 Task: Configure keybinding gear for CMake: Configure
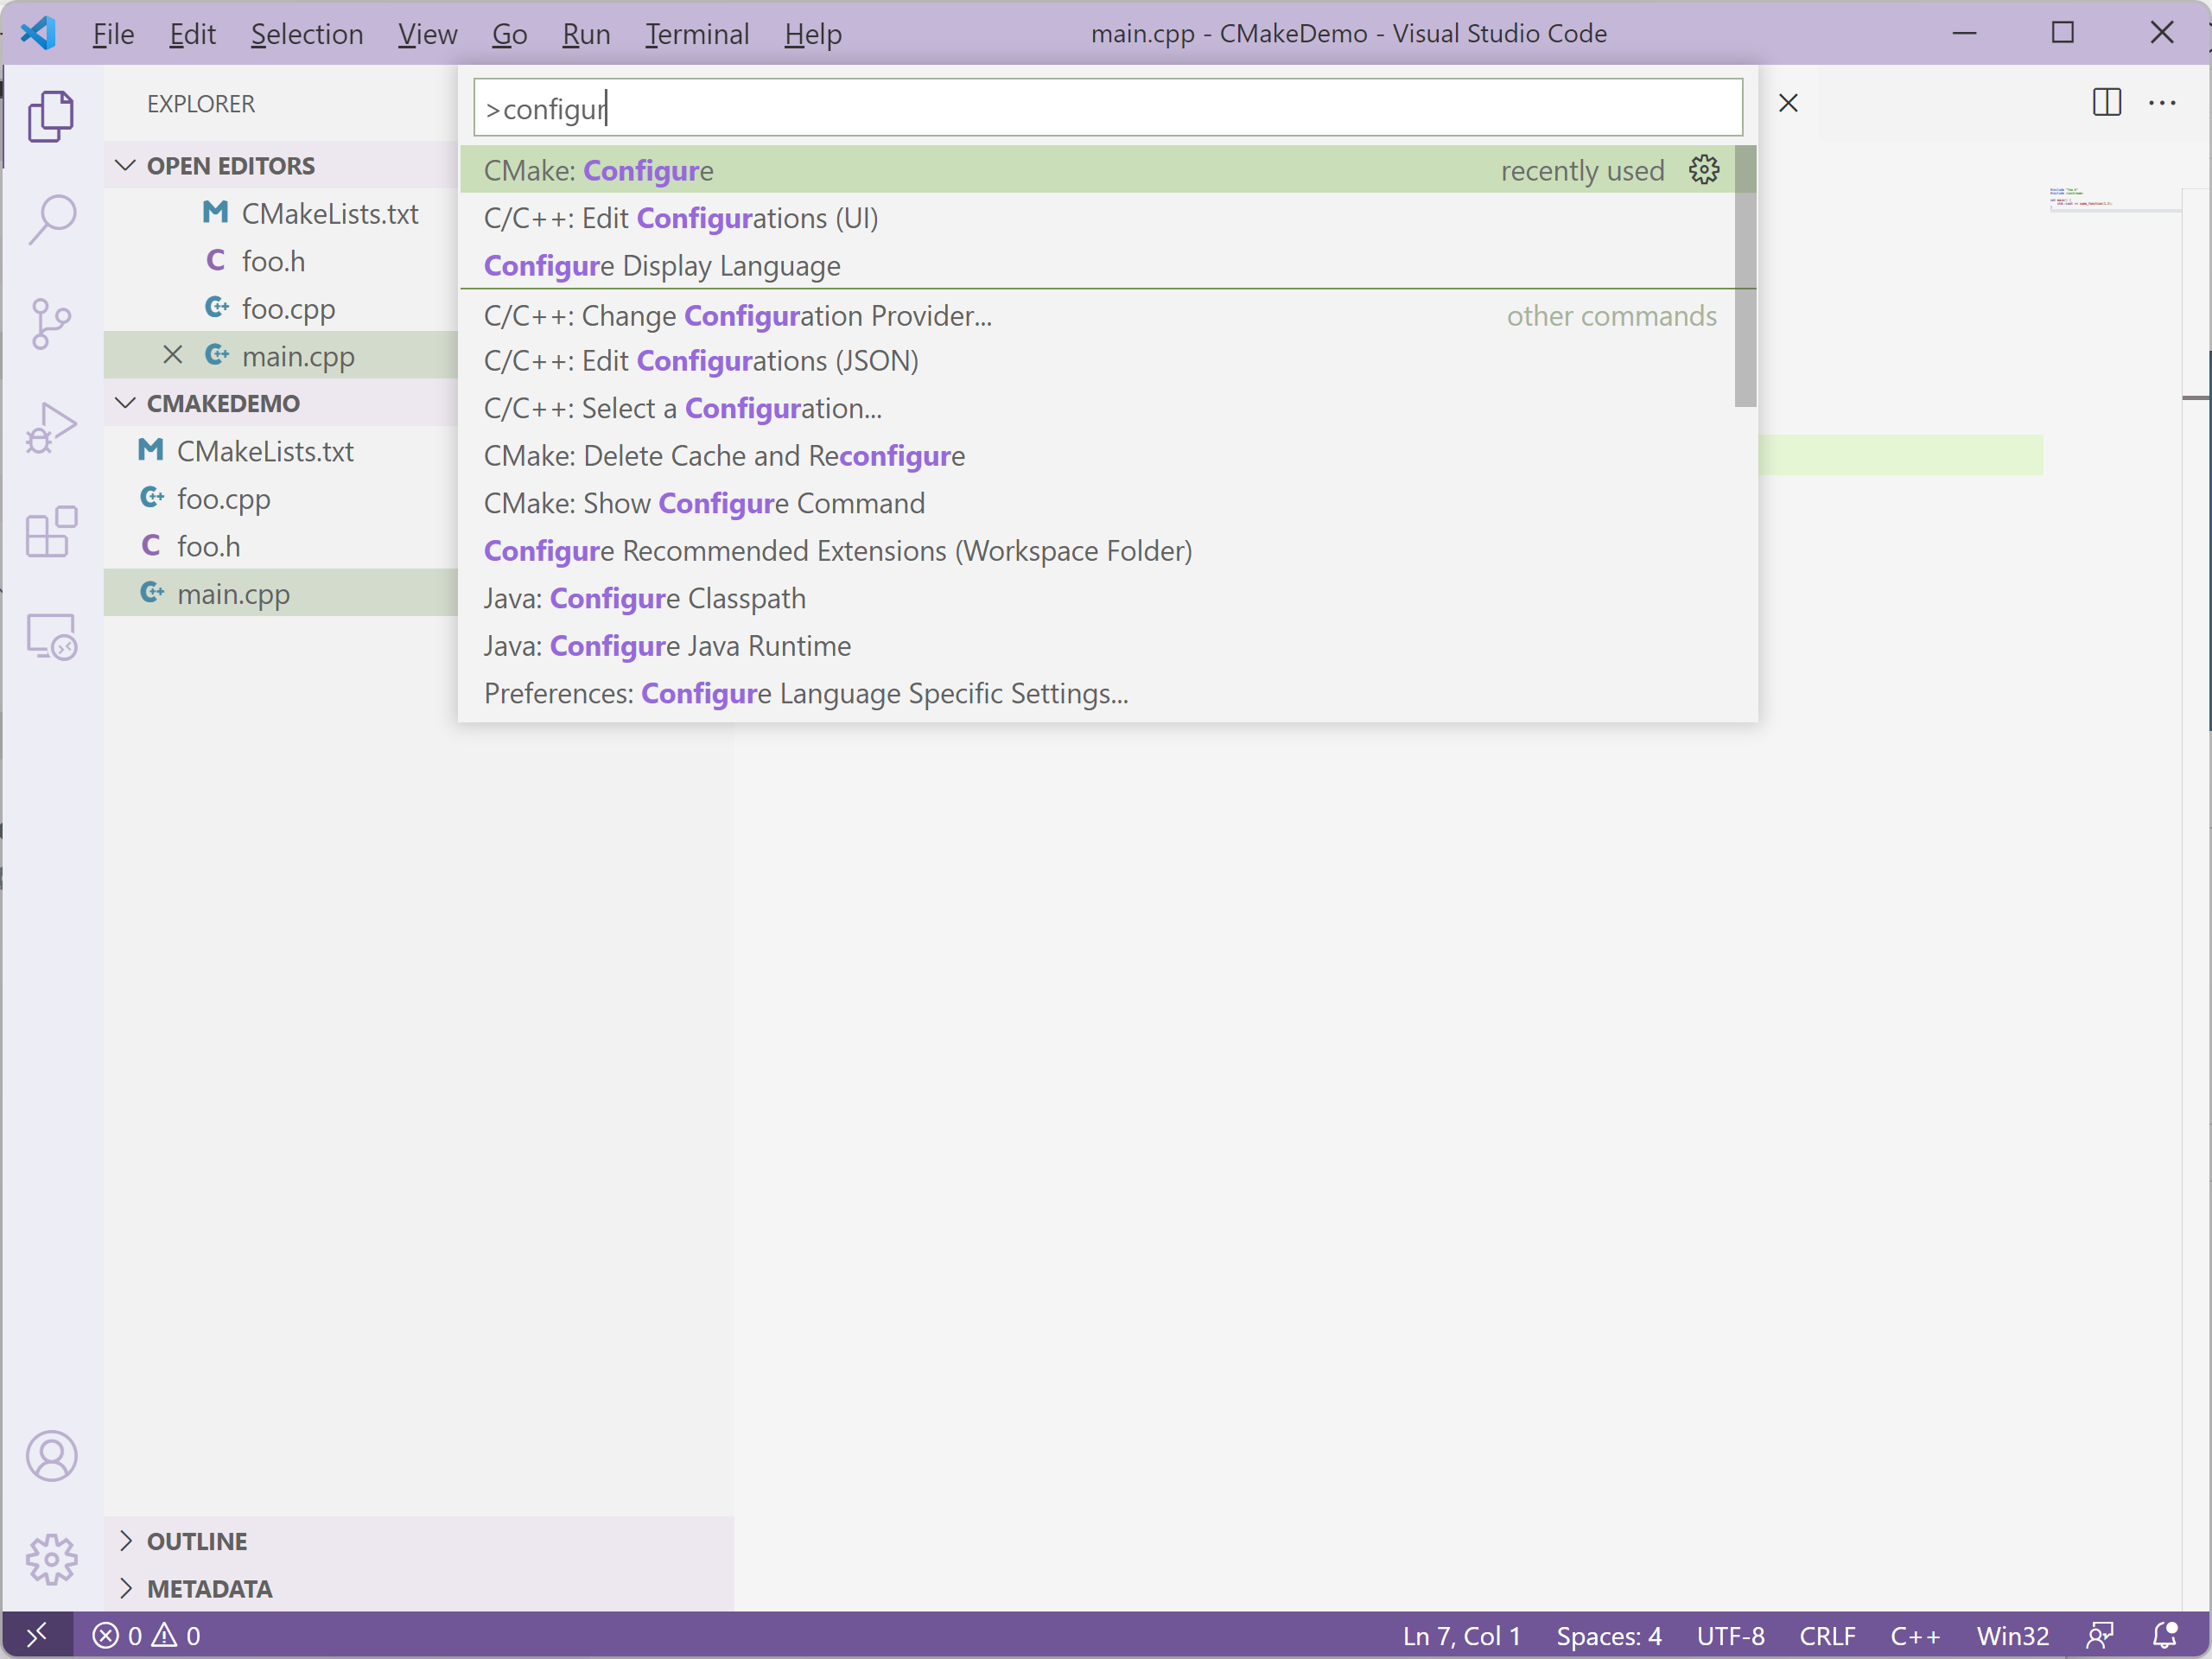pos(1704,170)
